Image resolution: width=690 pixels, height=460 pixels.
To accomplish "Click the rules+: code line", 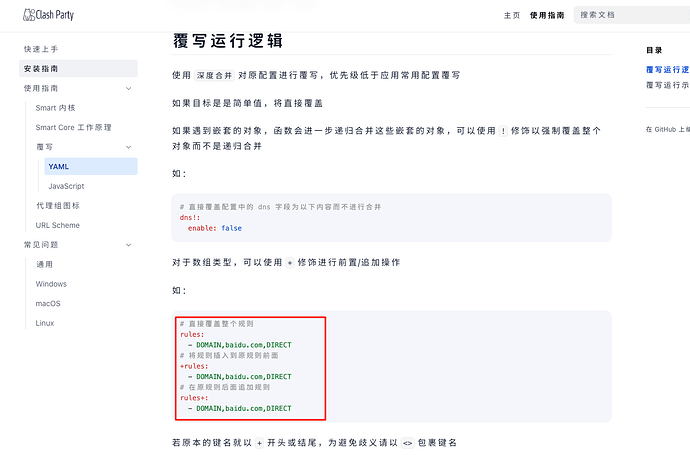I will (194, 398).
